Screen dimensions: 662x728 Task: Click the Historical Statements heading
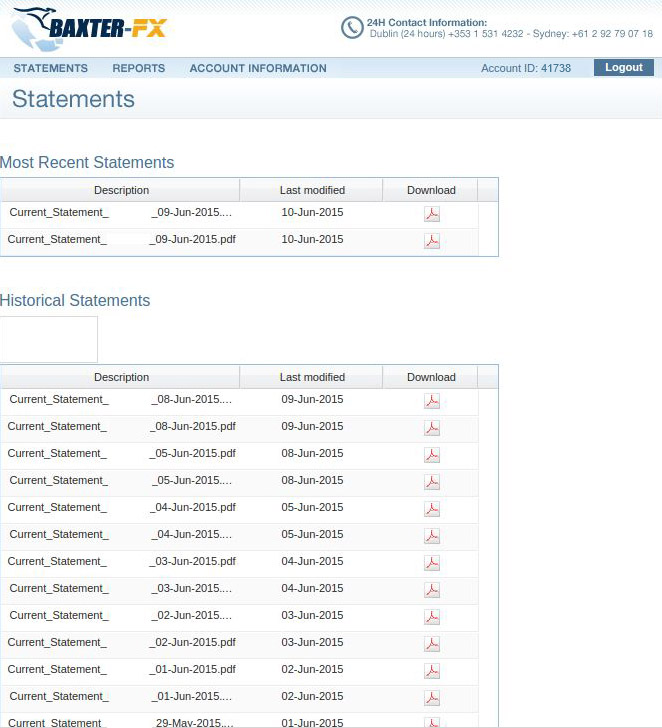point(75,300)
